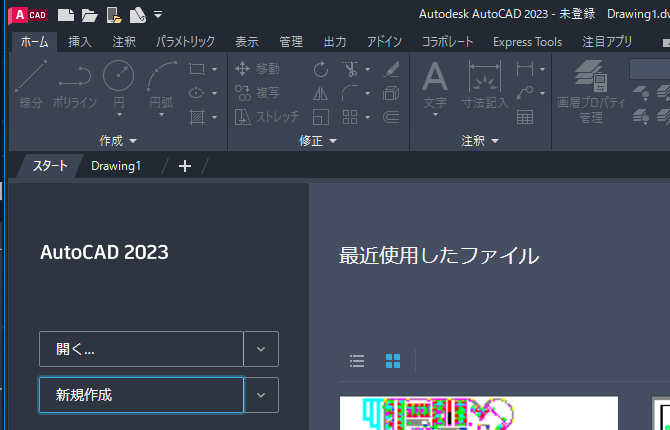670x430 pixels.
Task: Open the Express Tools ribbon tab
Action: click(527, 42)
